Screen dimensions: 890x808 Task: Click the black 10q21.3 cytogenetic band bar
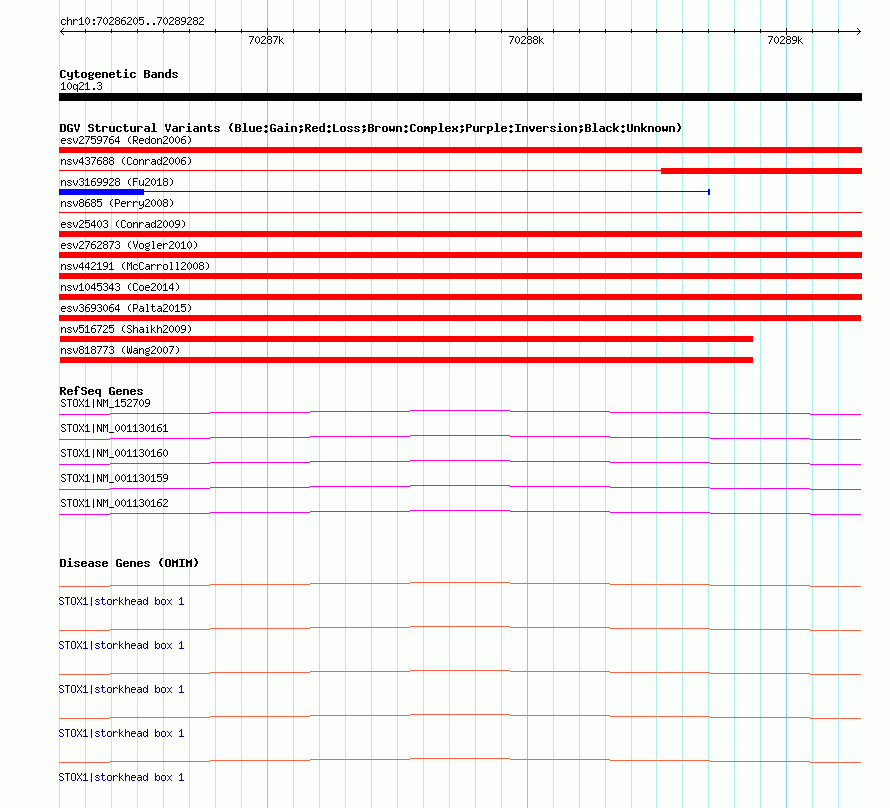pyautogui.click(x=460, y=97)
